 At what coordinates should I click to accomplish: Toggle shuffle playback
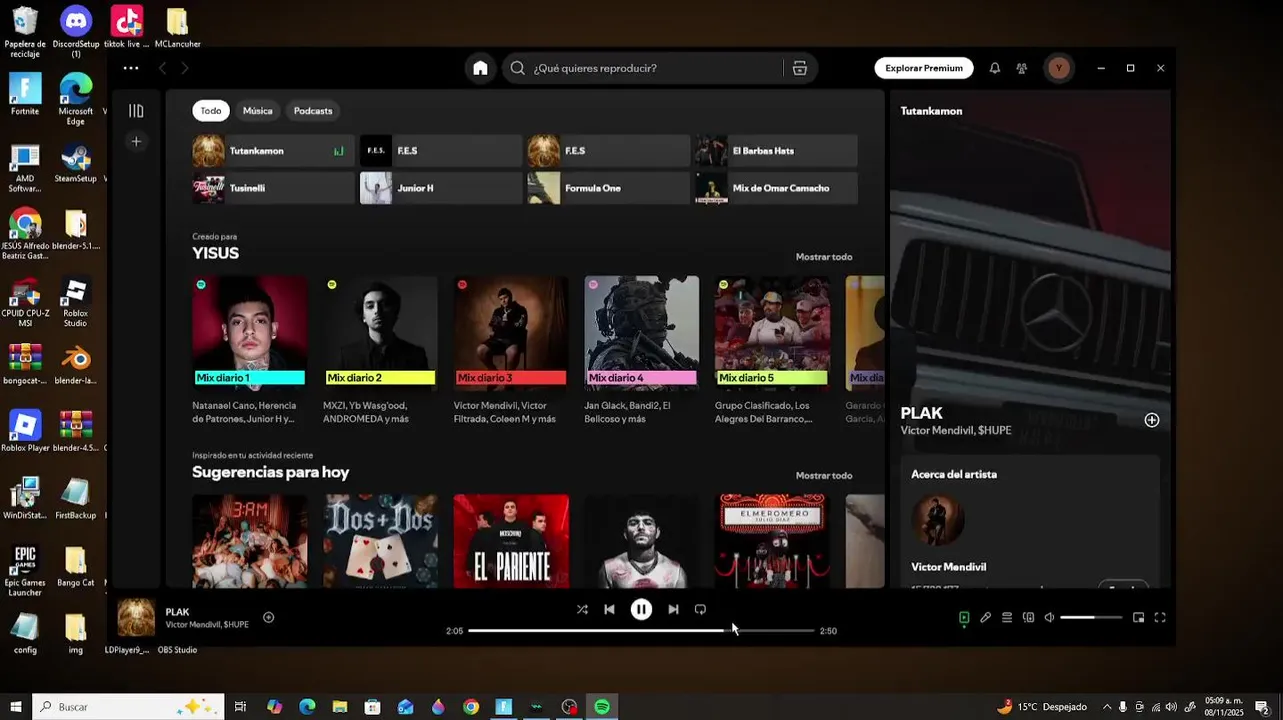(x=582, y=609)
